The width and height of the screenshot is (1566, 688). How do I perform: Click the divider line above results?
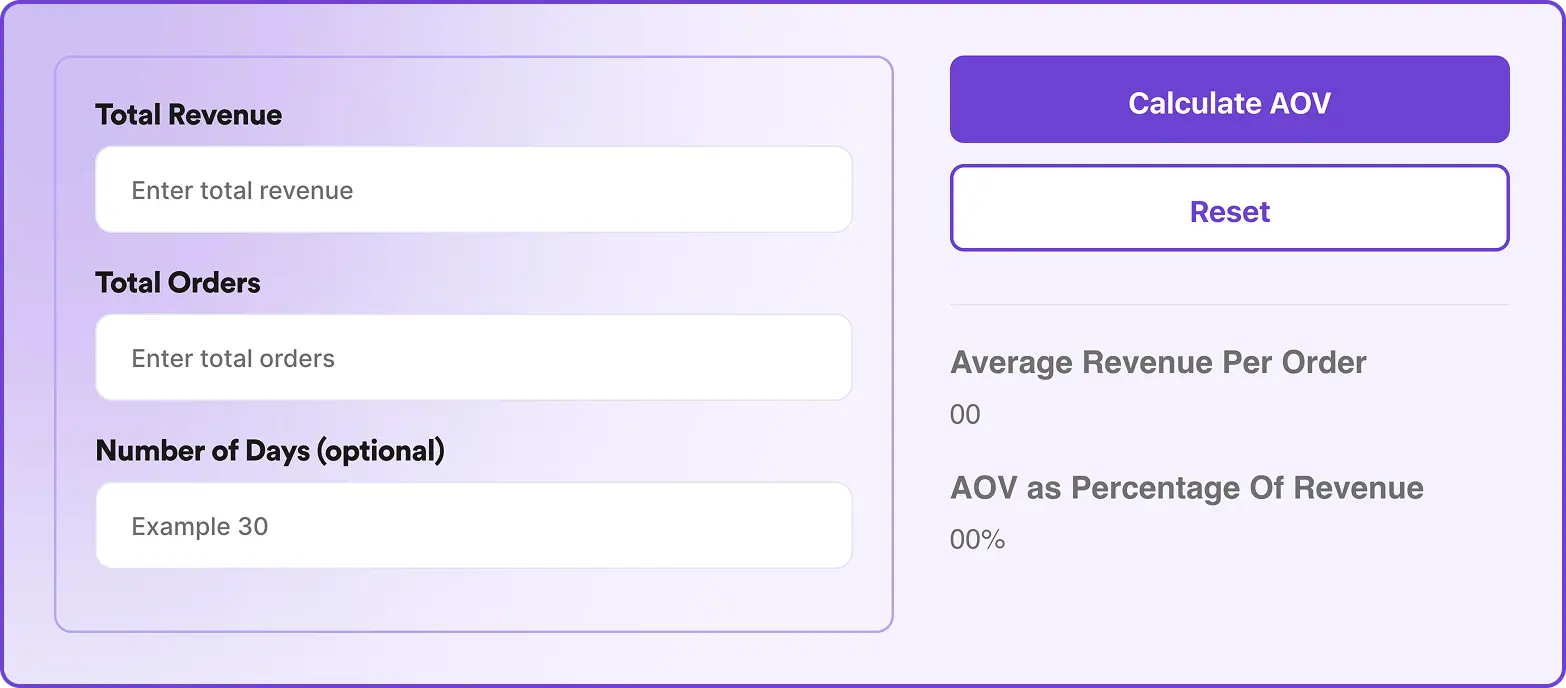pyautogui.click(x=1229, y=303)
